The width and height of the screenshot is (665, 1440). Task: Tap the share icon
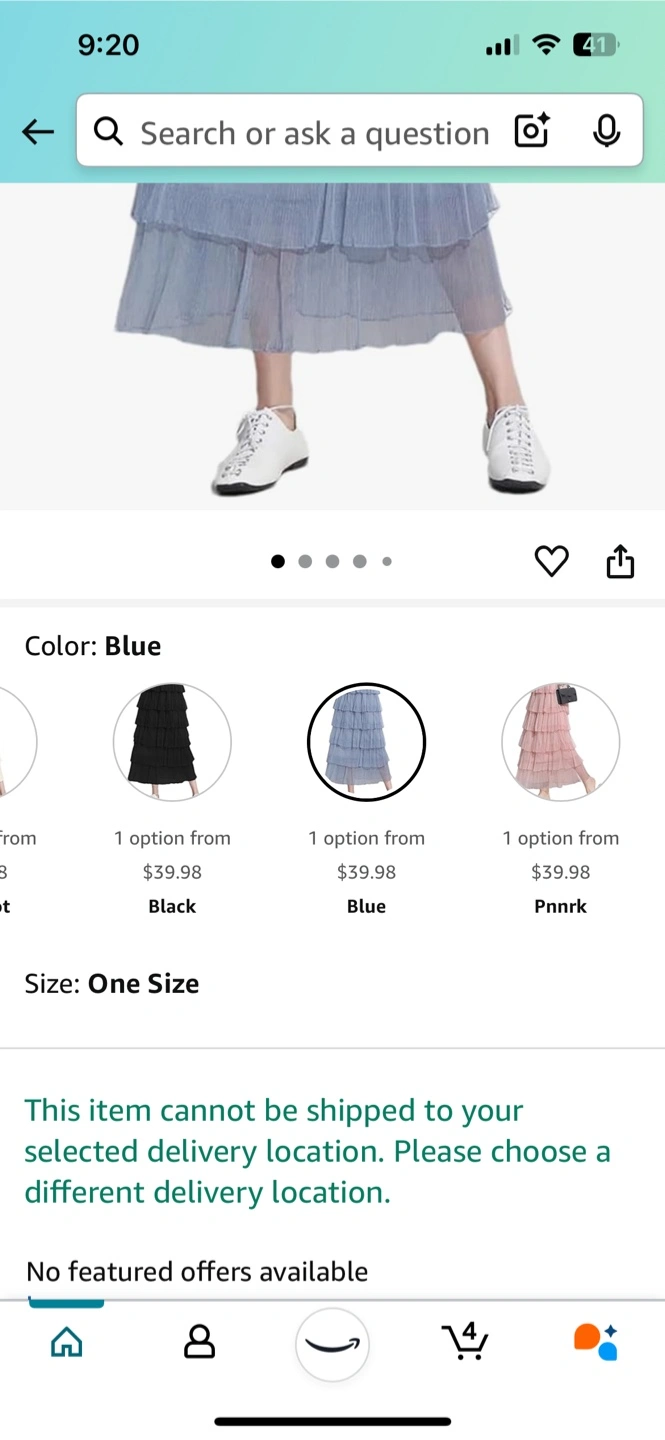pos(620,561)
